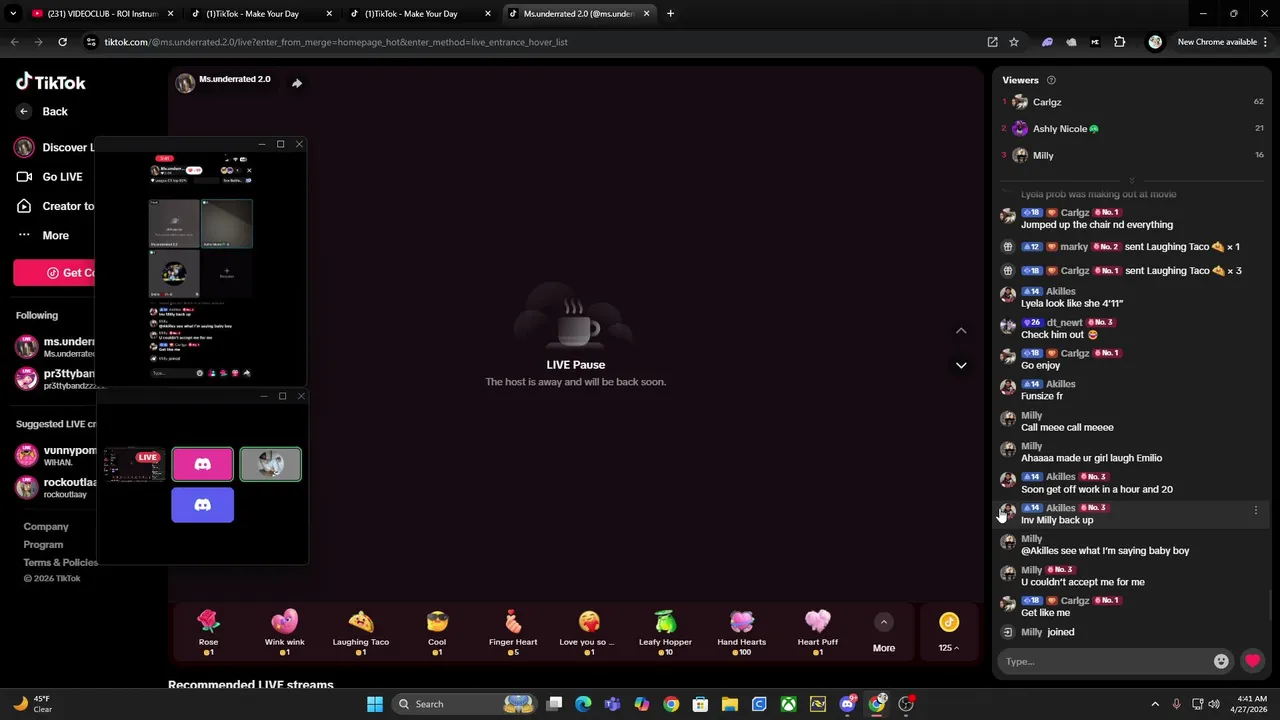Click the taskbar Search box
This screenshot has height=720, width=1280.
coord(466,704)
